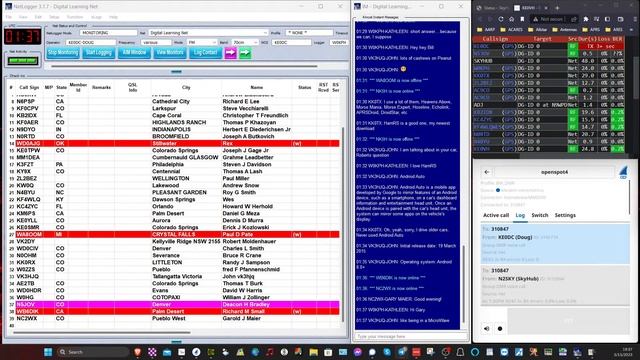Open the Mode dropdown set to FM

point(202,42)
